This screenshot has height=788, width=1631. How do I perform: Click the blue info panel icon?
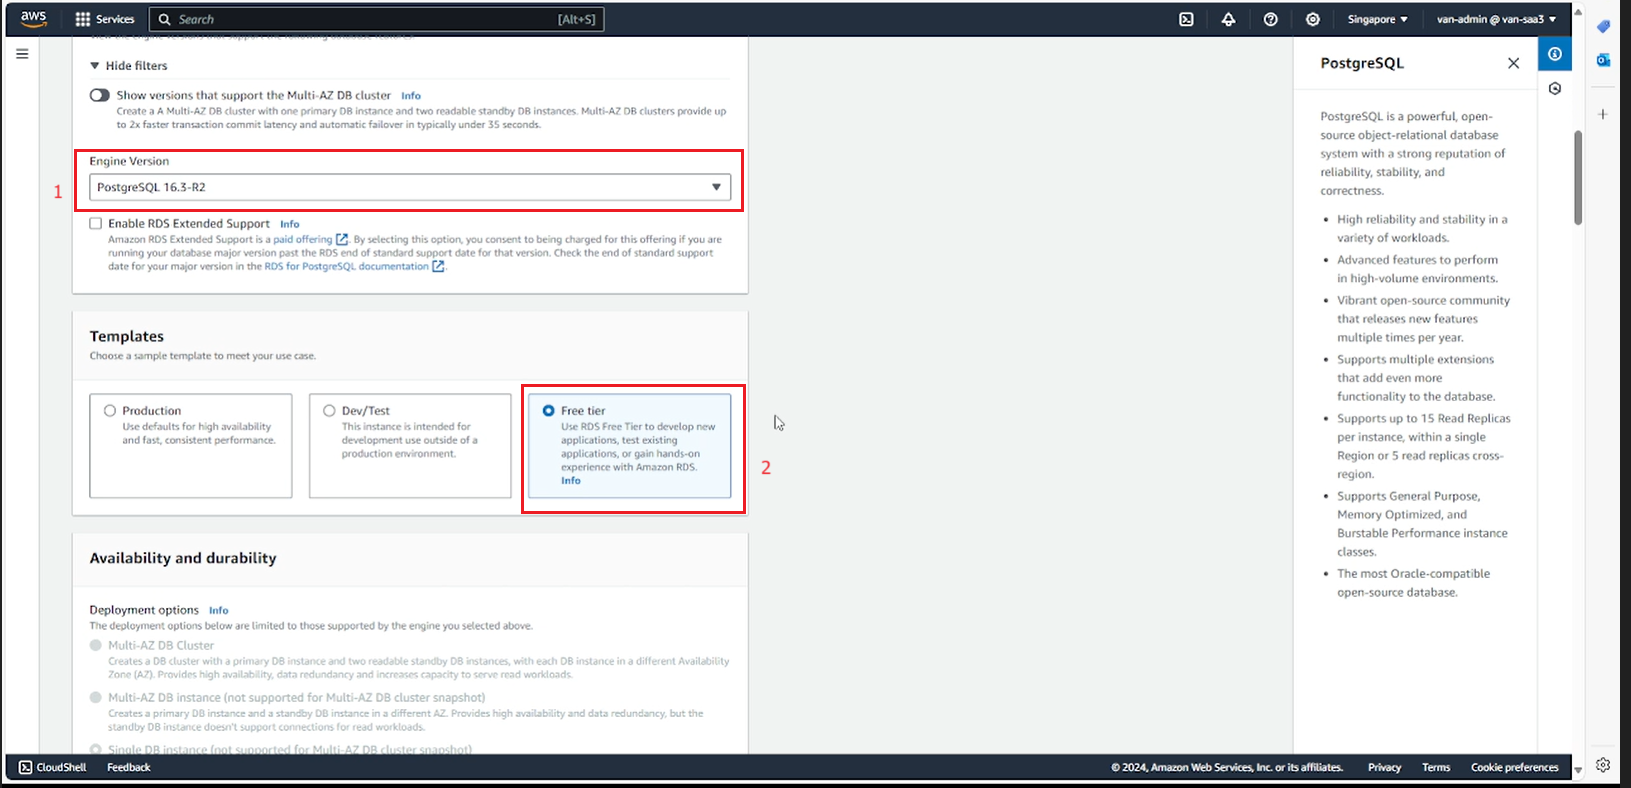1555,54
